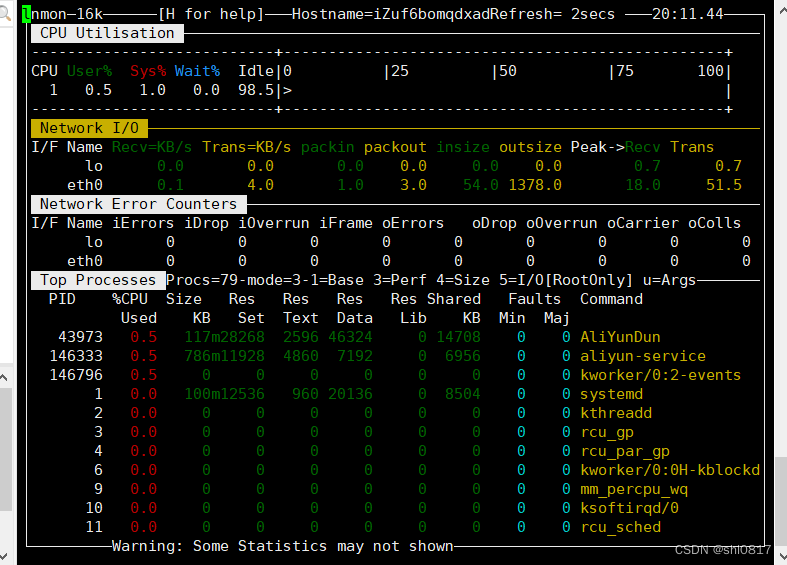Click the packout column header
Viewport: 787px width, 565px height.
[x=395, y=147]
